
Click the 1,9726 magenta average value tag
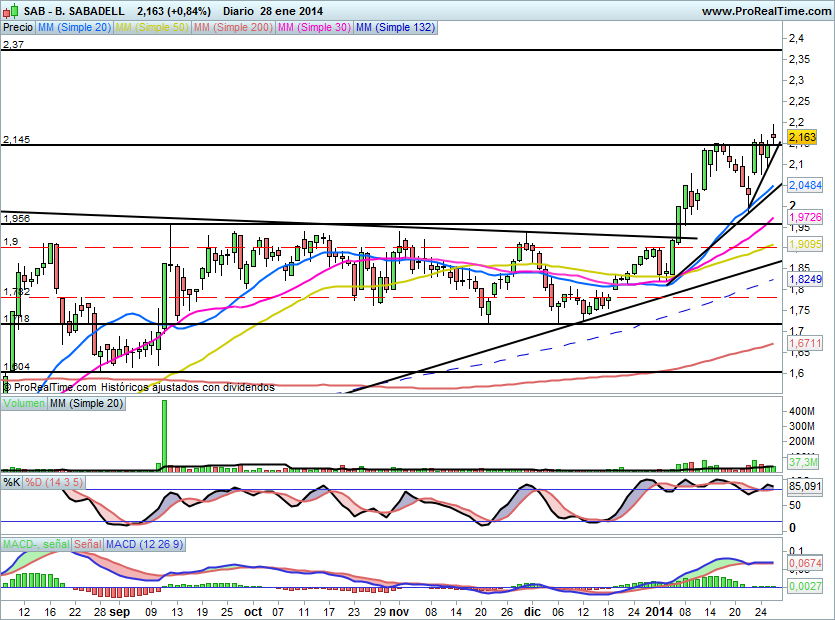805,217
